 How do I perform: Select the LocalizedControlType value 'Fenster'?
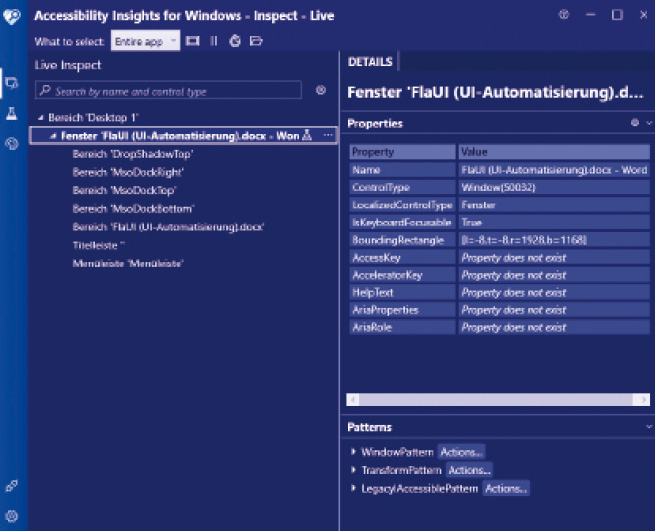tap(554, 205)
